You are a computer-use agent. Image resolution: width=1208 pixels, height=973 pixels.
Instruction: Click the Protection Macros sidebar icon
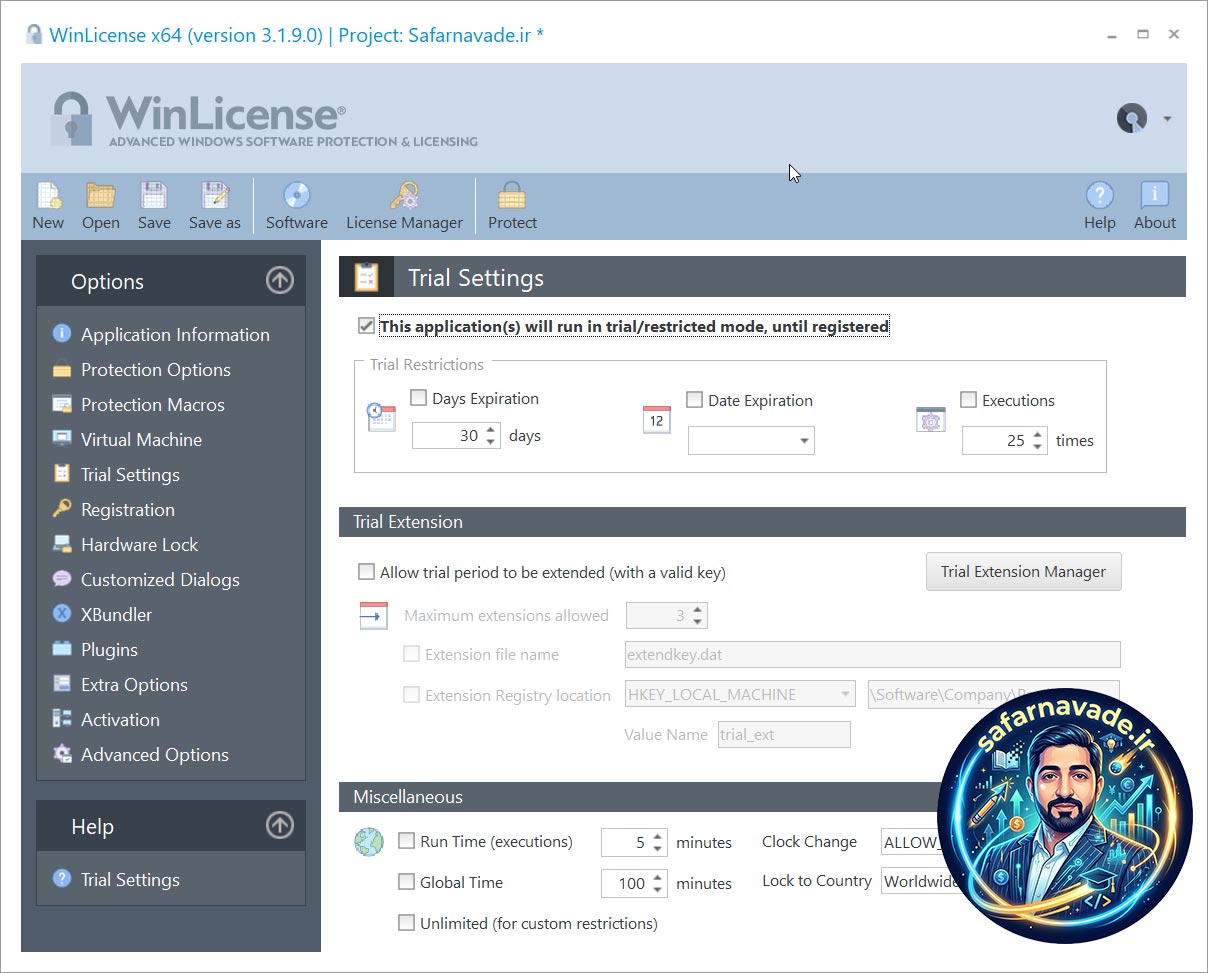[62, 404]
